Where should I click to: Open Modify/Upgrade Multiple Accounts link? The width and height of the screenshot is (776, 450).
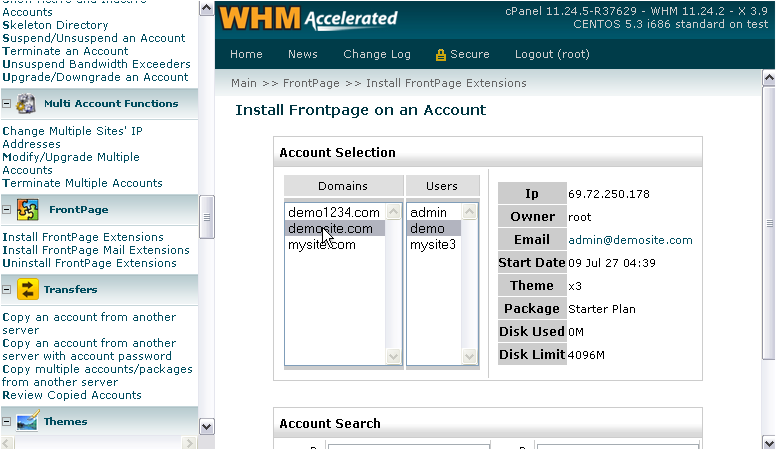tap(71, 163)
